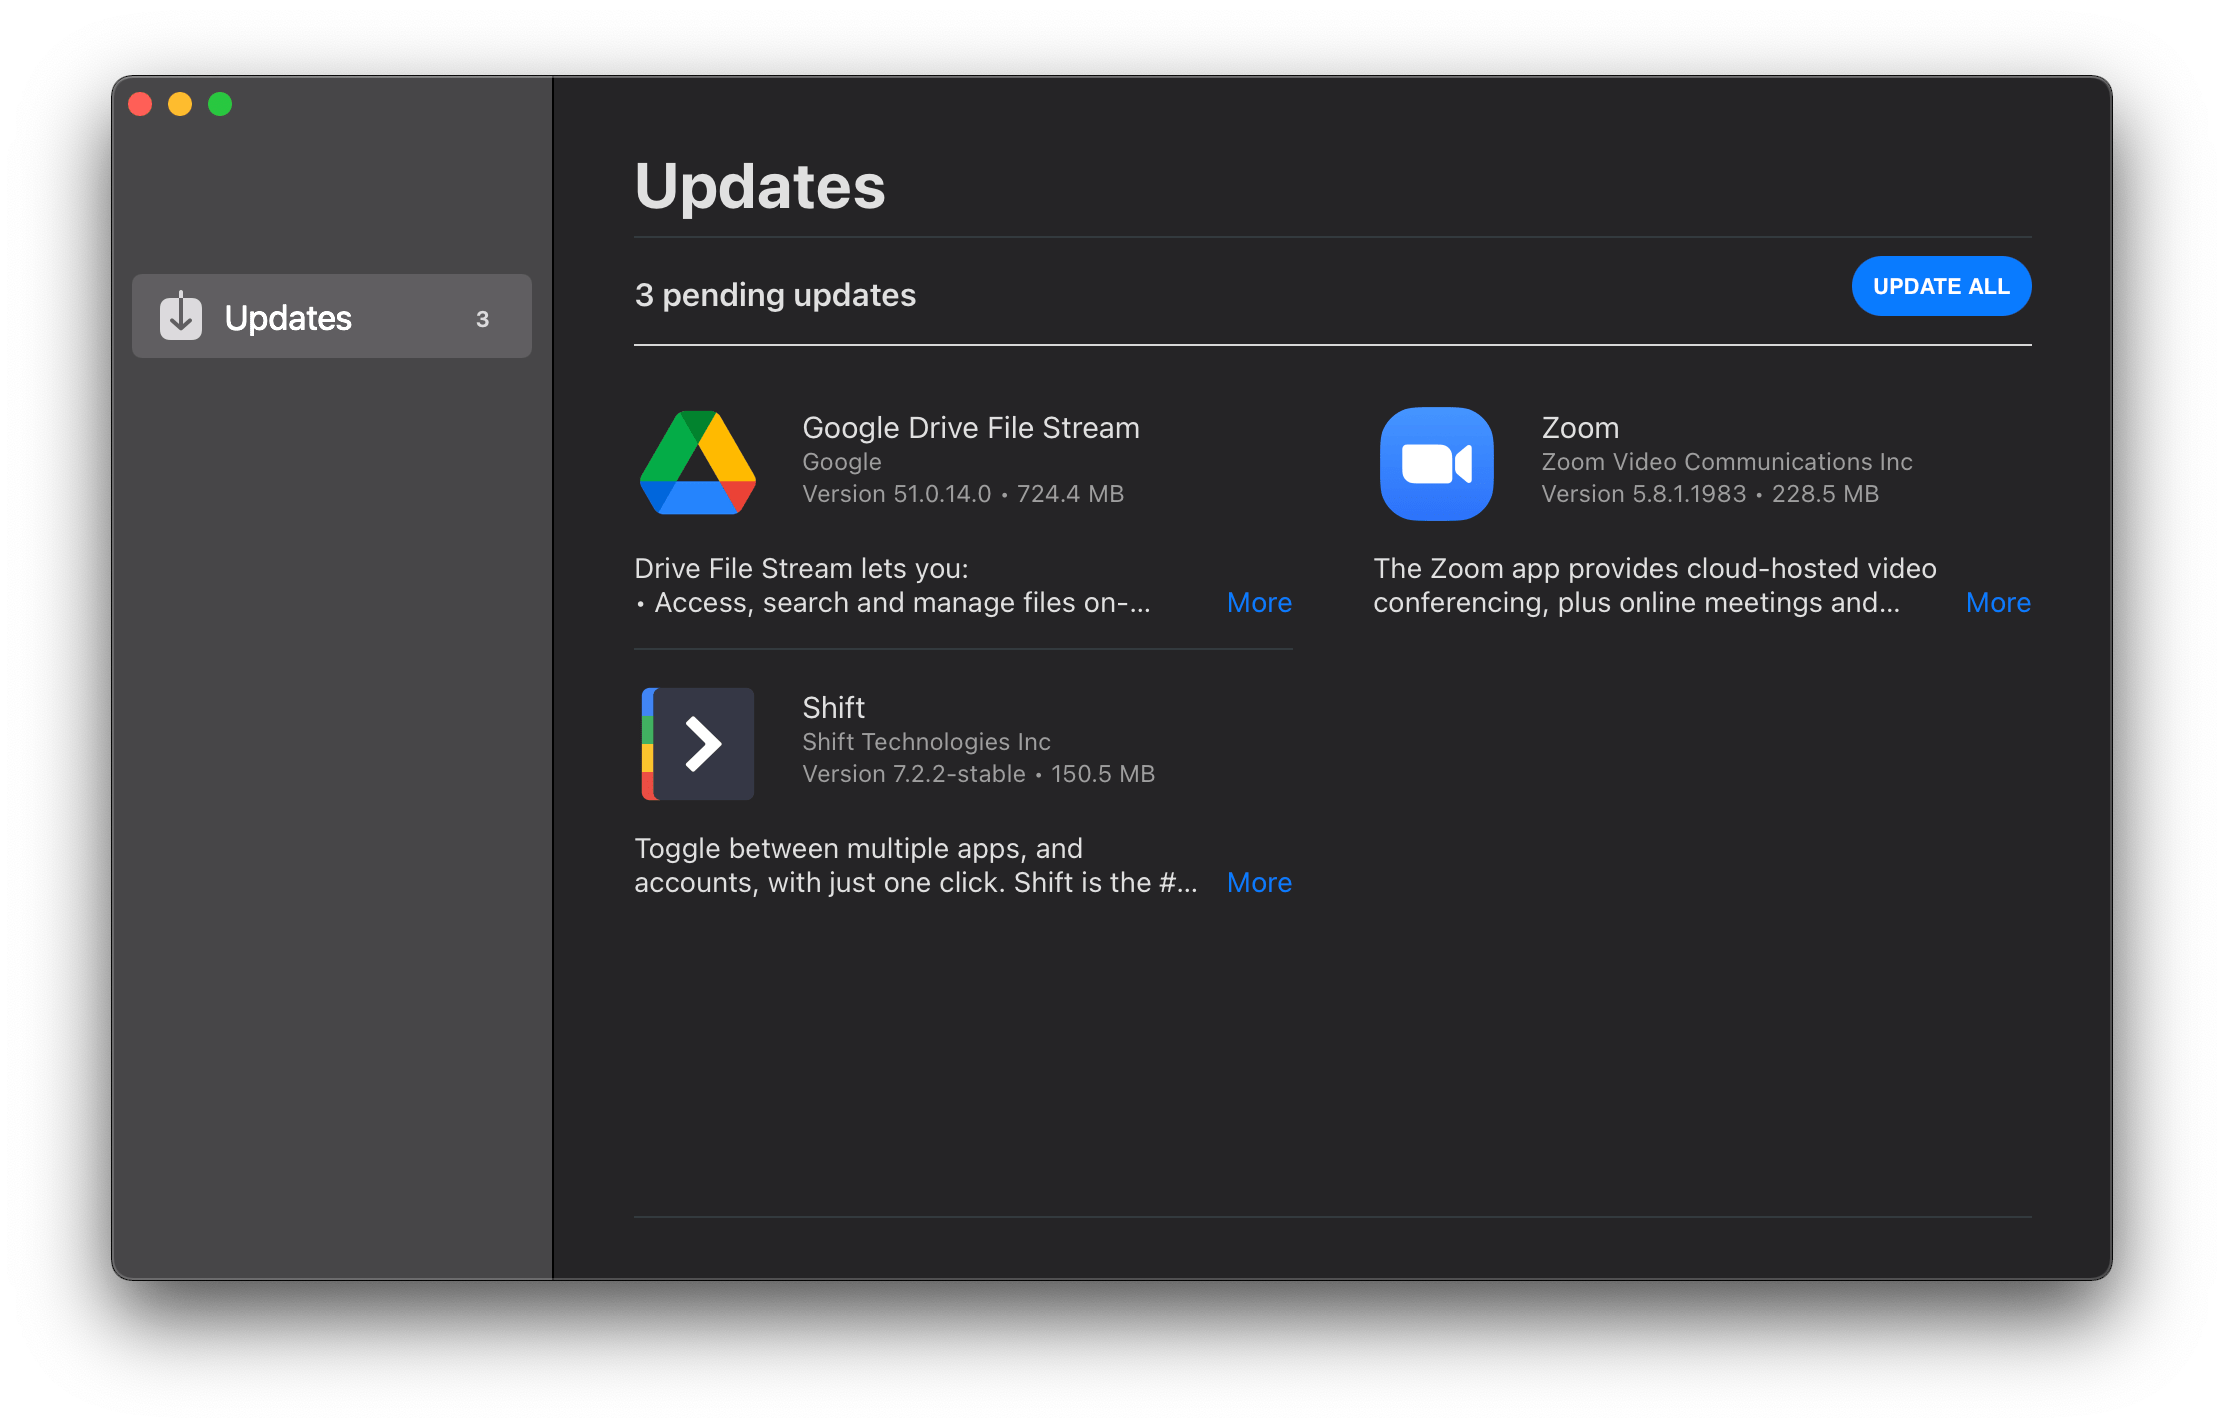Screen dimensions: 2224x1428
Task: Click the Google Drive app icon
Action: click(x=697, y=463)
